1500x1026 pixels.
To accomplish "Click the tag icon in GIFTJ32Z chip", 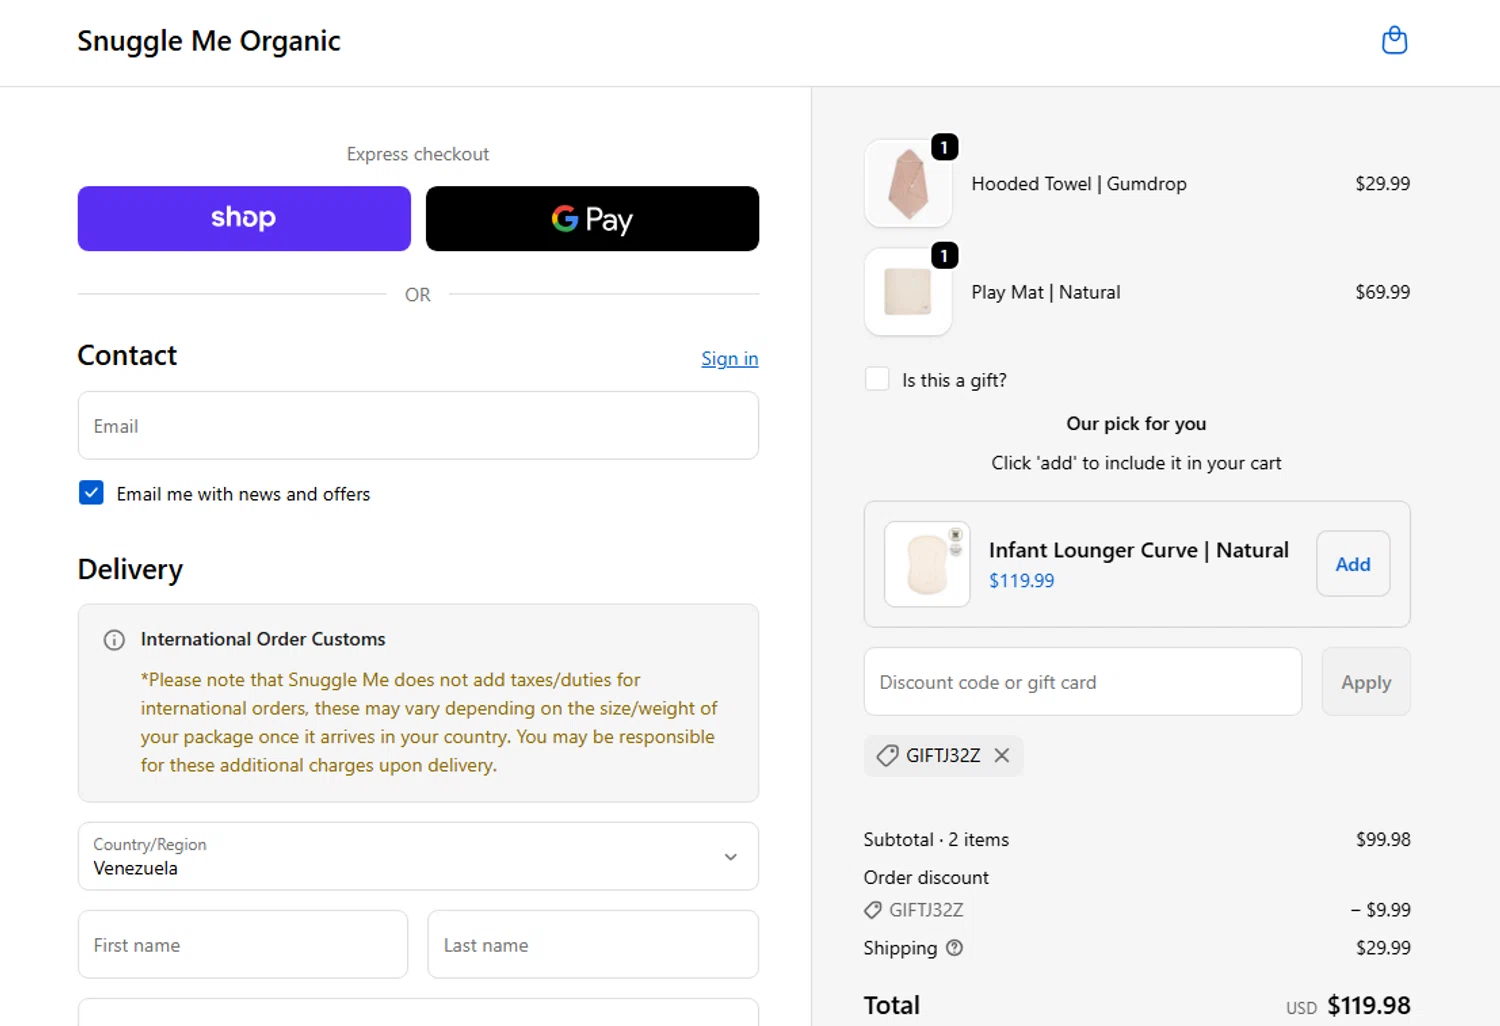I will (887, 756).
